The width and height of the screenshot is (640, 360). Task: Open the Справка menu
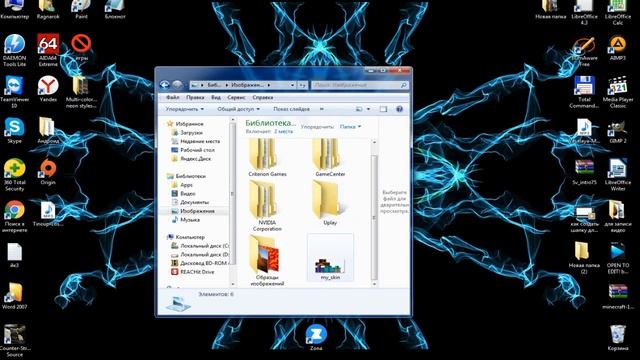coord(262,98)
